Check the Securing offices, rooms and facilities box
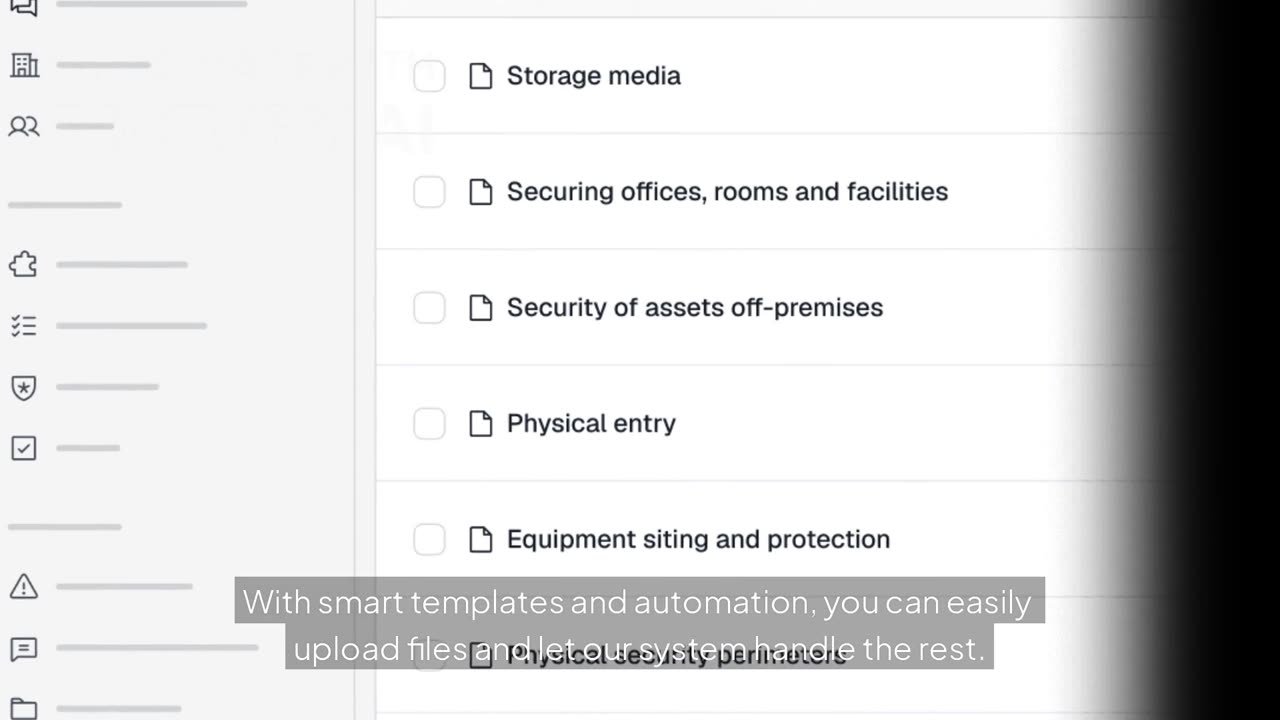The height and width of the screenshot is (720, 1280). point(429,192)
